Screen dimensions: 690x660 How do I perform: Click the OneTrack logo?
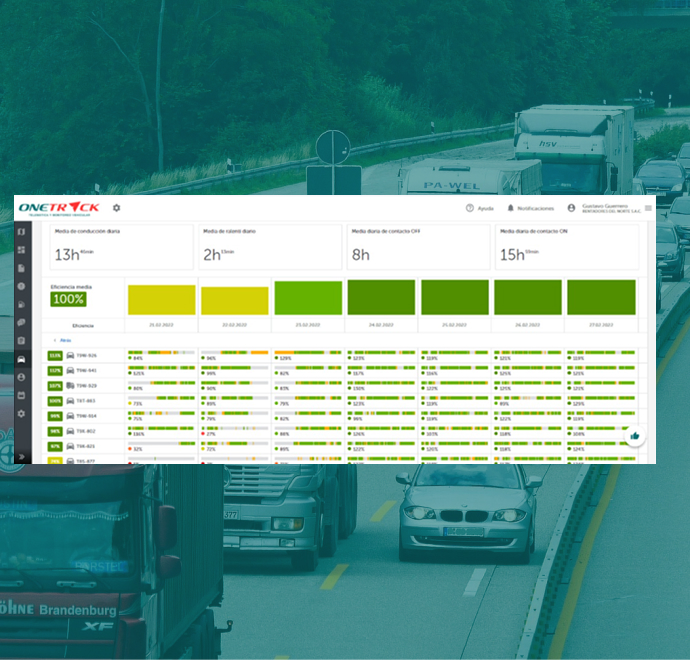point(59,207)
